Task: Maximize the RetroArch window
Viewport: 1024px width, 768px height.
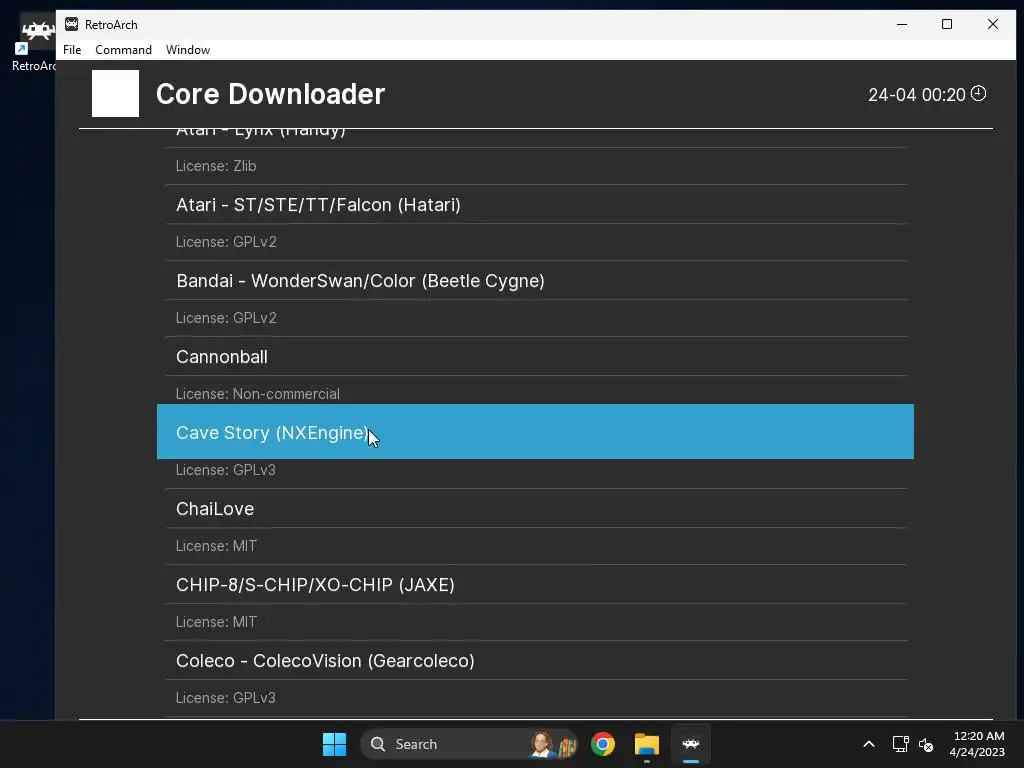Action: pyautogui.click(x=947, y=24)
